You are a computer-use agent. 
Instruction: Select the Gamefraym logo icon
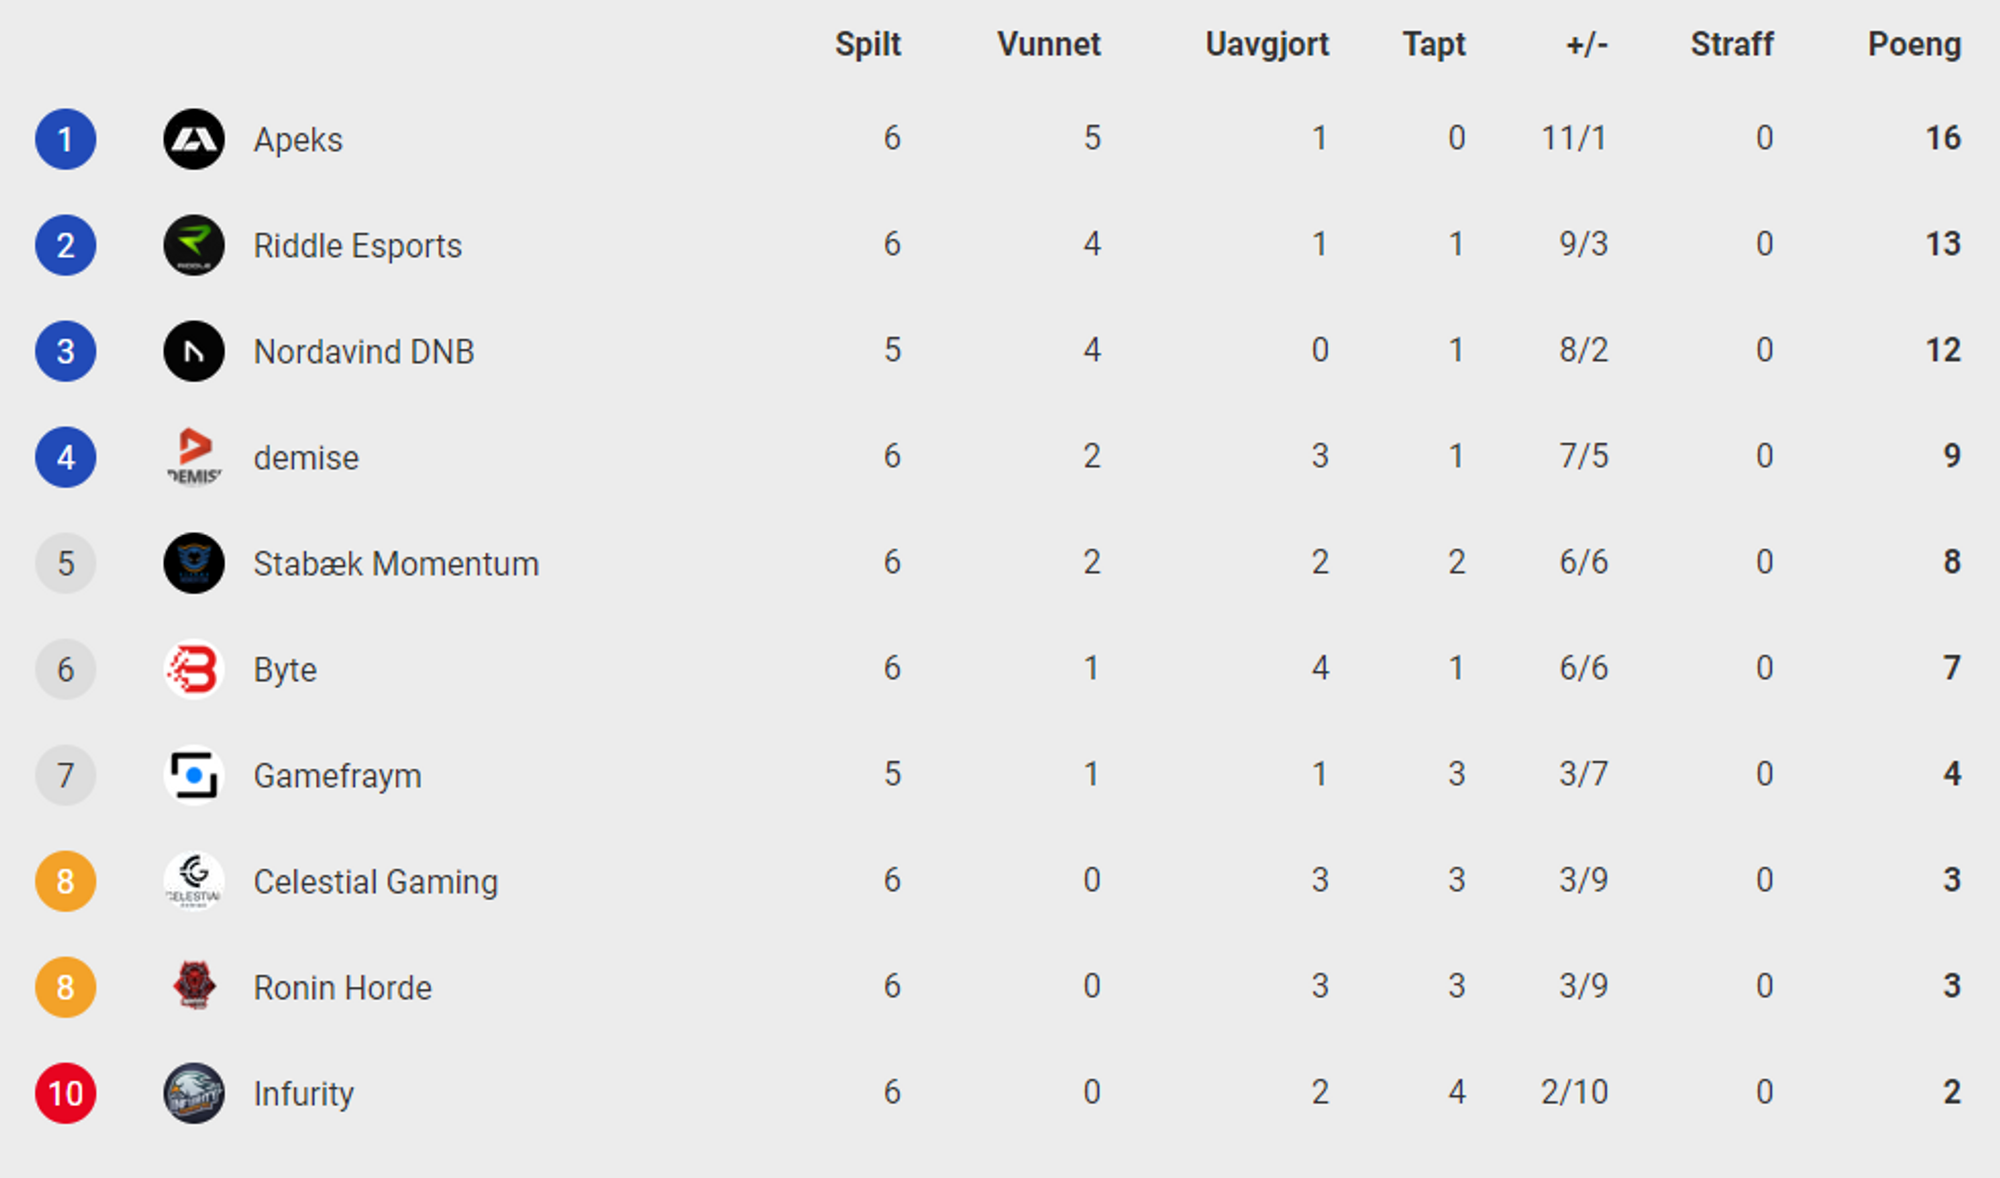[194, 775]
